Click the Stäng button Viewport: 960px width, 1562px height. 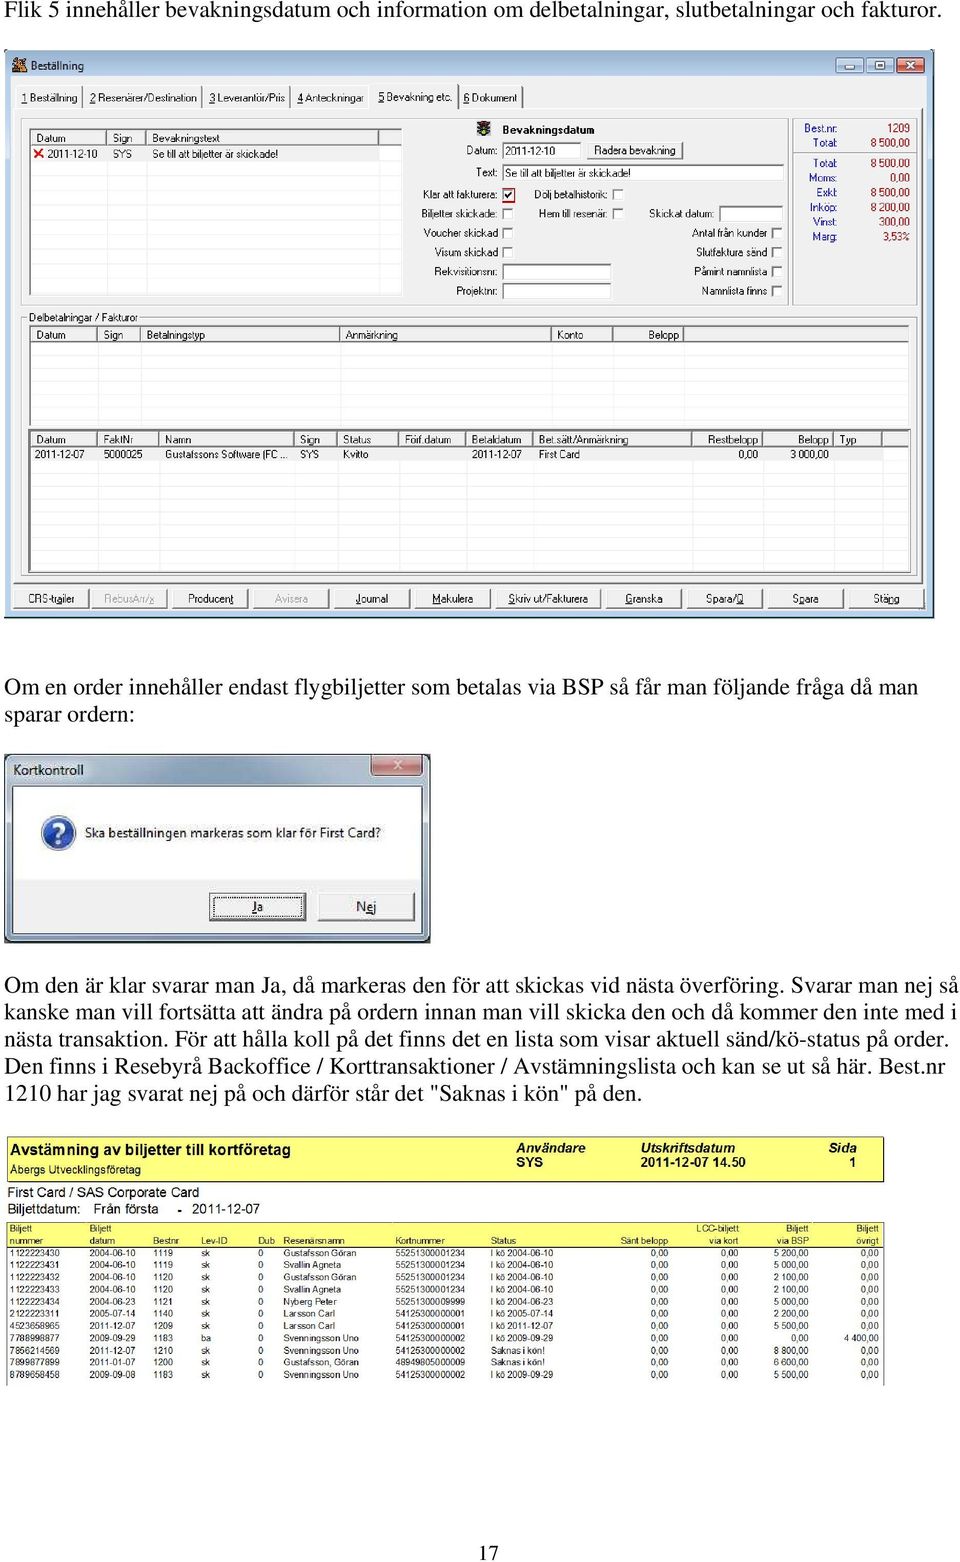pos(886,598)
